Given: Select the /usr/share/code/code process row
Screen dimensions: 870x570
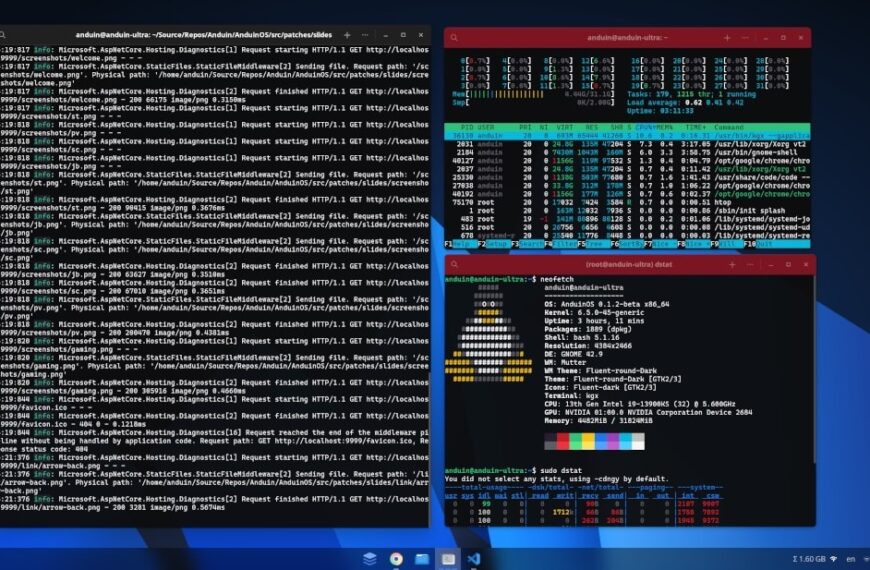Looking at the screenshot, I should coord(627,177).
